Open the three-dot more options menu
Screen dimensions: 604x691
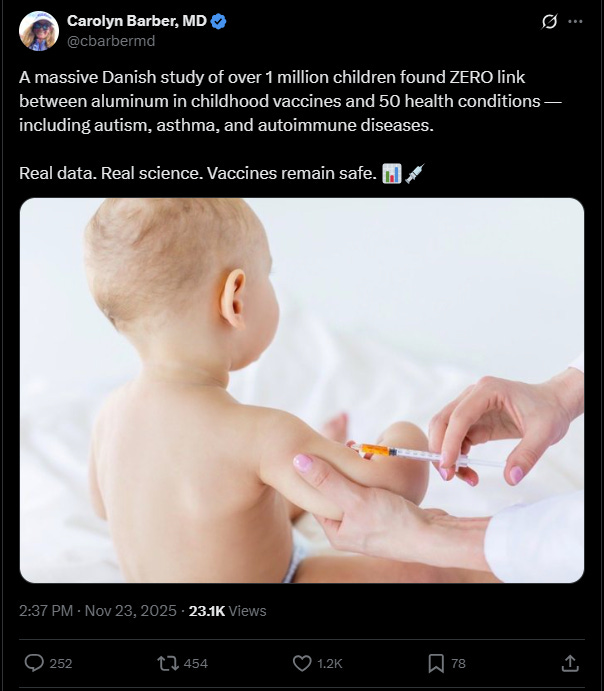pos(575,21)
